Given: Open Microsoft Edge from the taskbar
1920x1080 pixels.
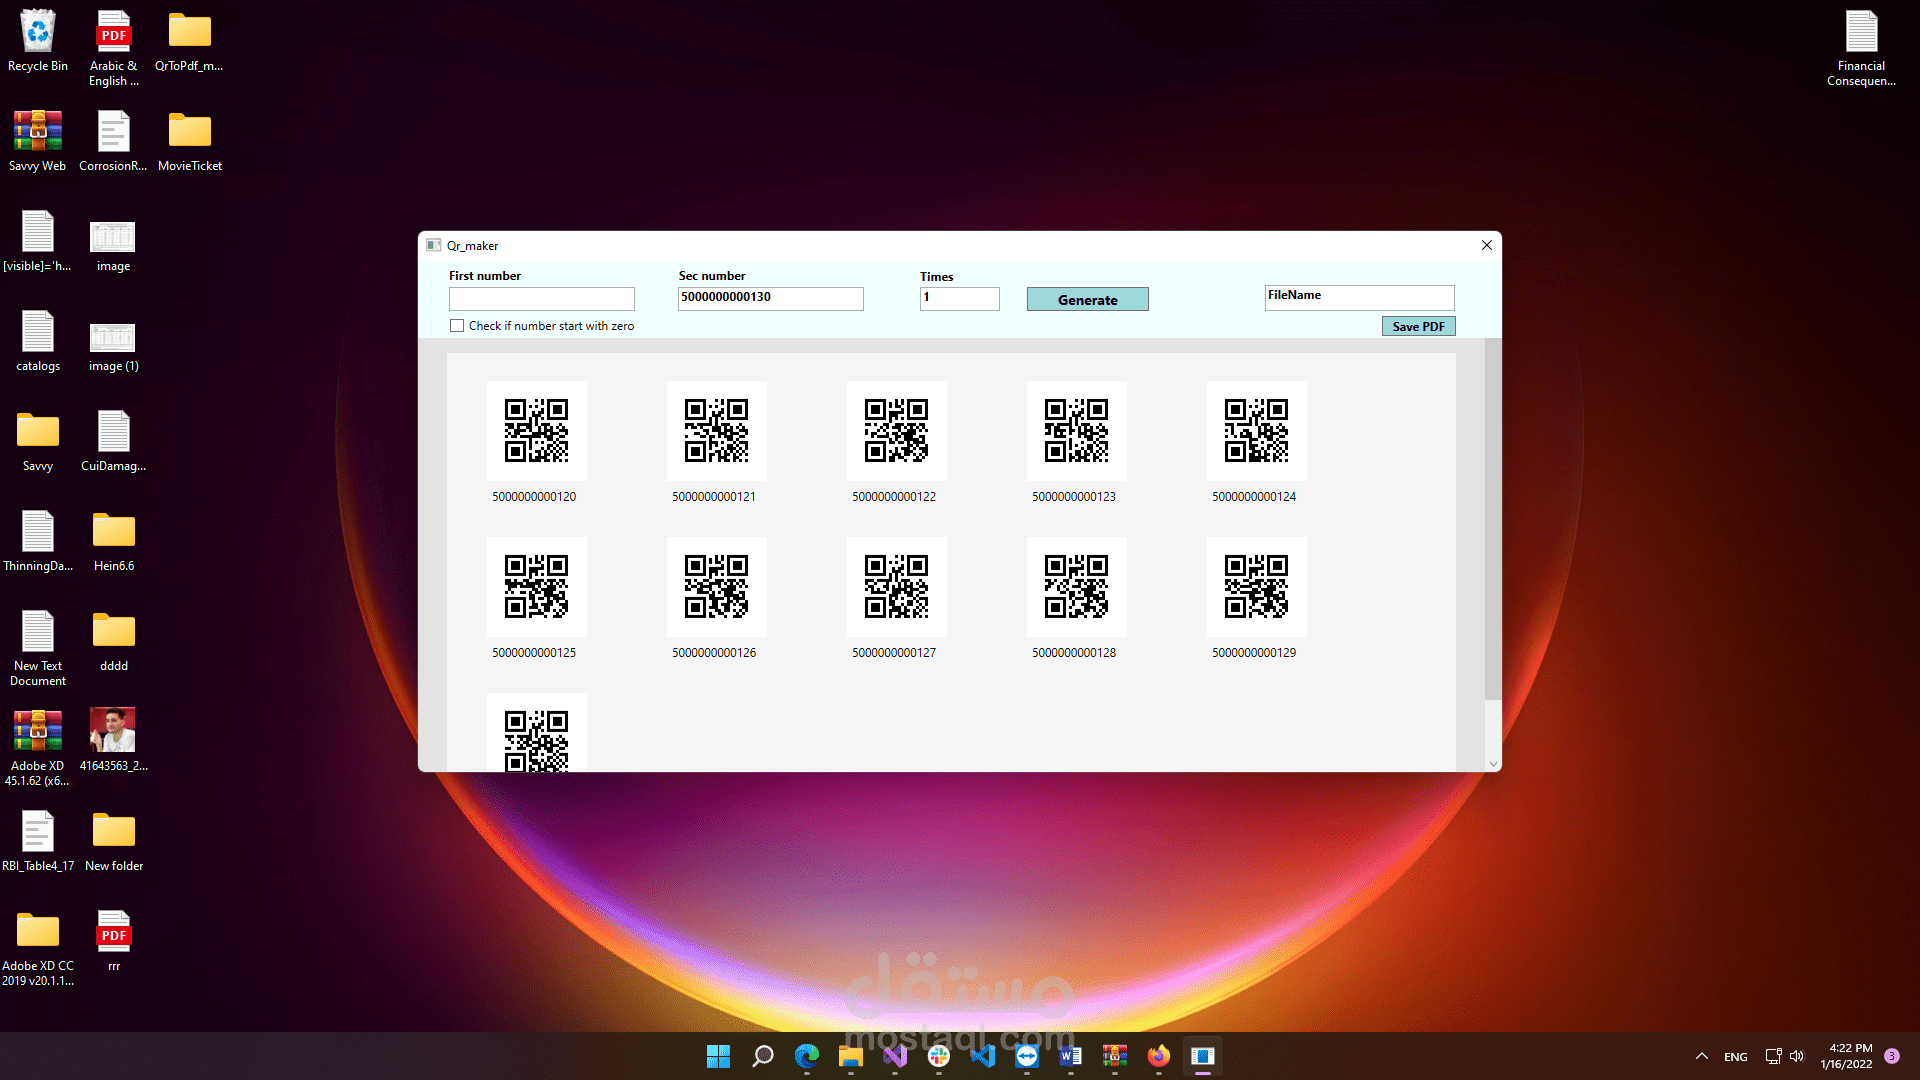Looking at the screenshot, I should pos(807,1056).
